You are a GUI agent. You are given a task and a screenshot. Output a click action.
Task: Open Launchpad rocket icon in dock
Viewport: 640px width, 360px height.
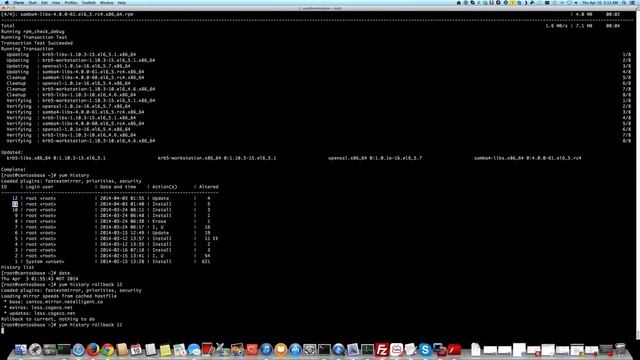click(35, 350)
